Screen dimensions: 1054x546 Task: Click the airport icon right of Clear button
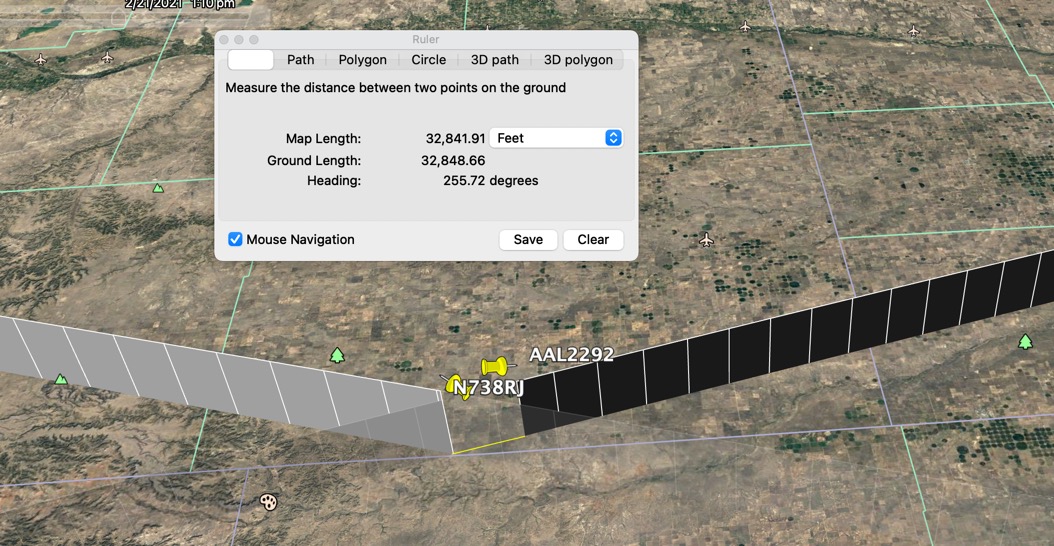point(707,240)
